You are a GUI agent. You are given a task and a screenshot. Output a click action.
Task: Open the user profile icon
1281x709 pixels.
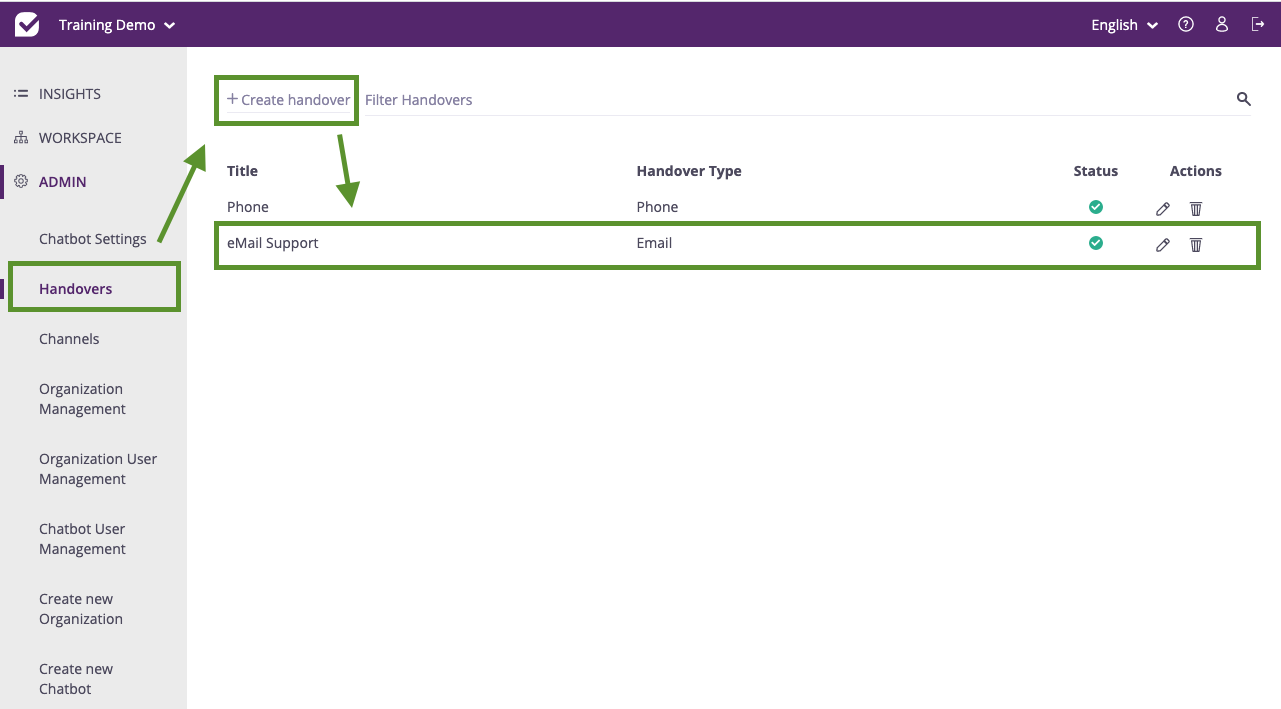coord(1221,24)
